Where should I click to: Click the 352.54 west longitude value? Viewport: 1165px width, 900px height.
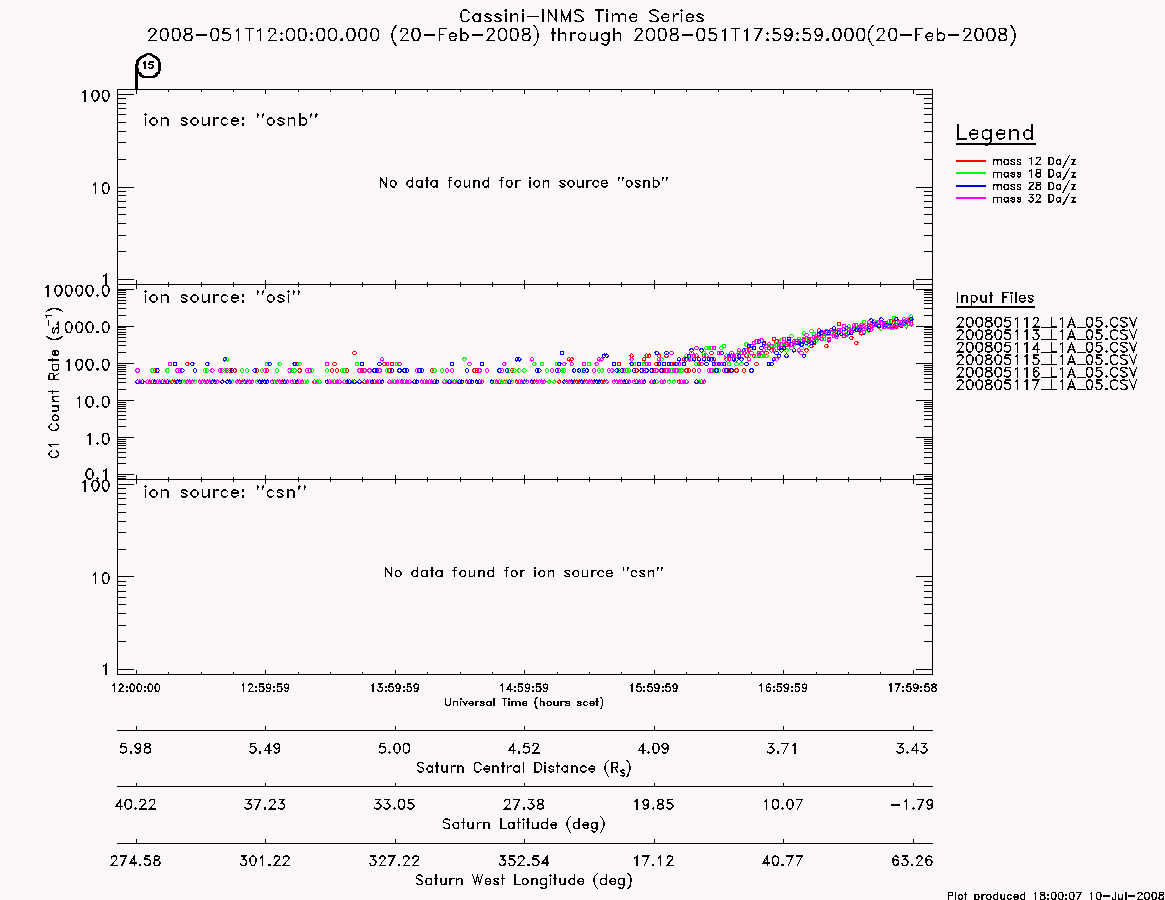(x=524, y=861)
